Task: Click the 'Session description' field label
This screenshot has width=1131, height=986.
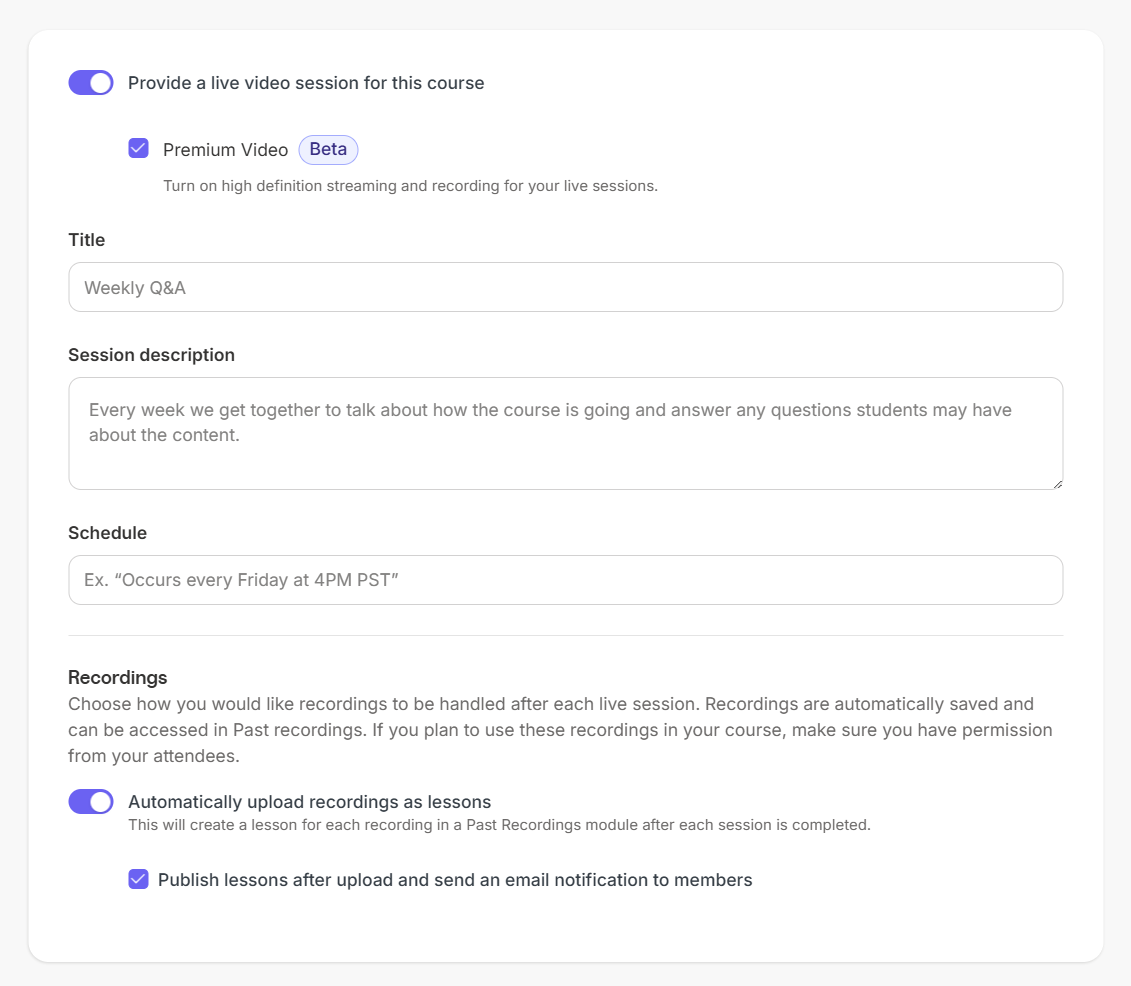Action: pos(151,355)
